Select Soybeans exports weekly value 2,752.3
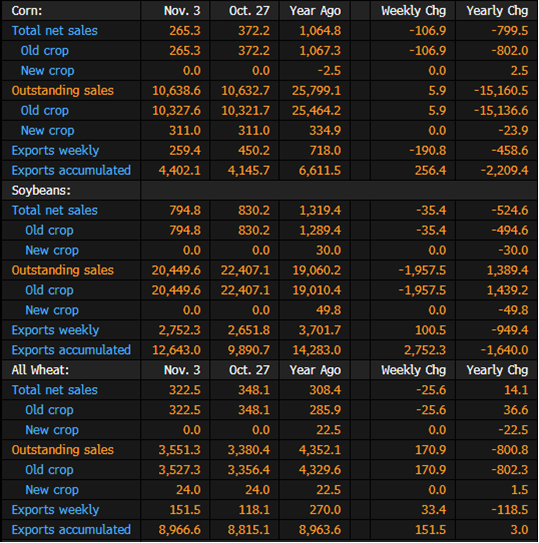Viewport: 539px width, 543px height. click(x=179, y=330)
